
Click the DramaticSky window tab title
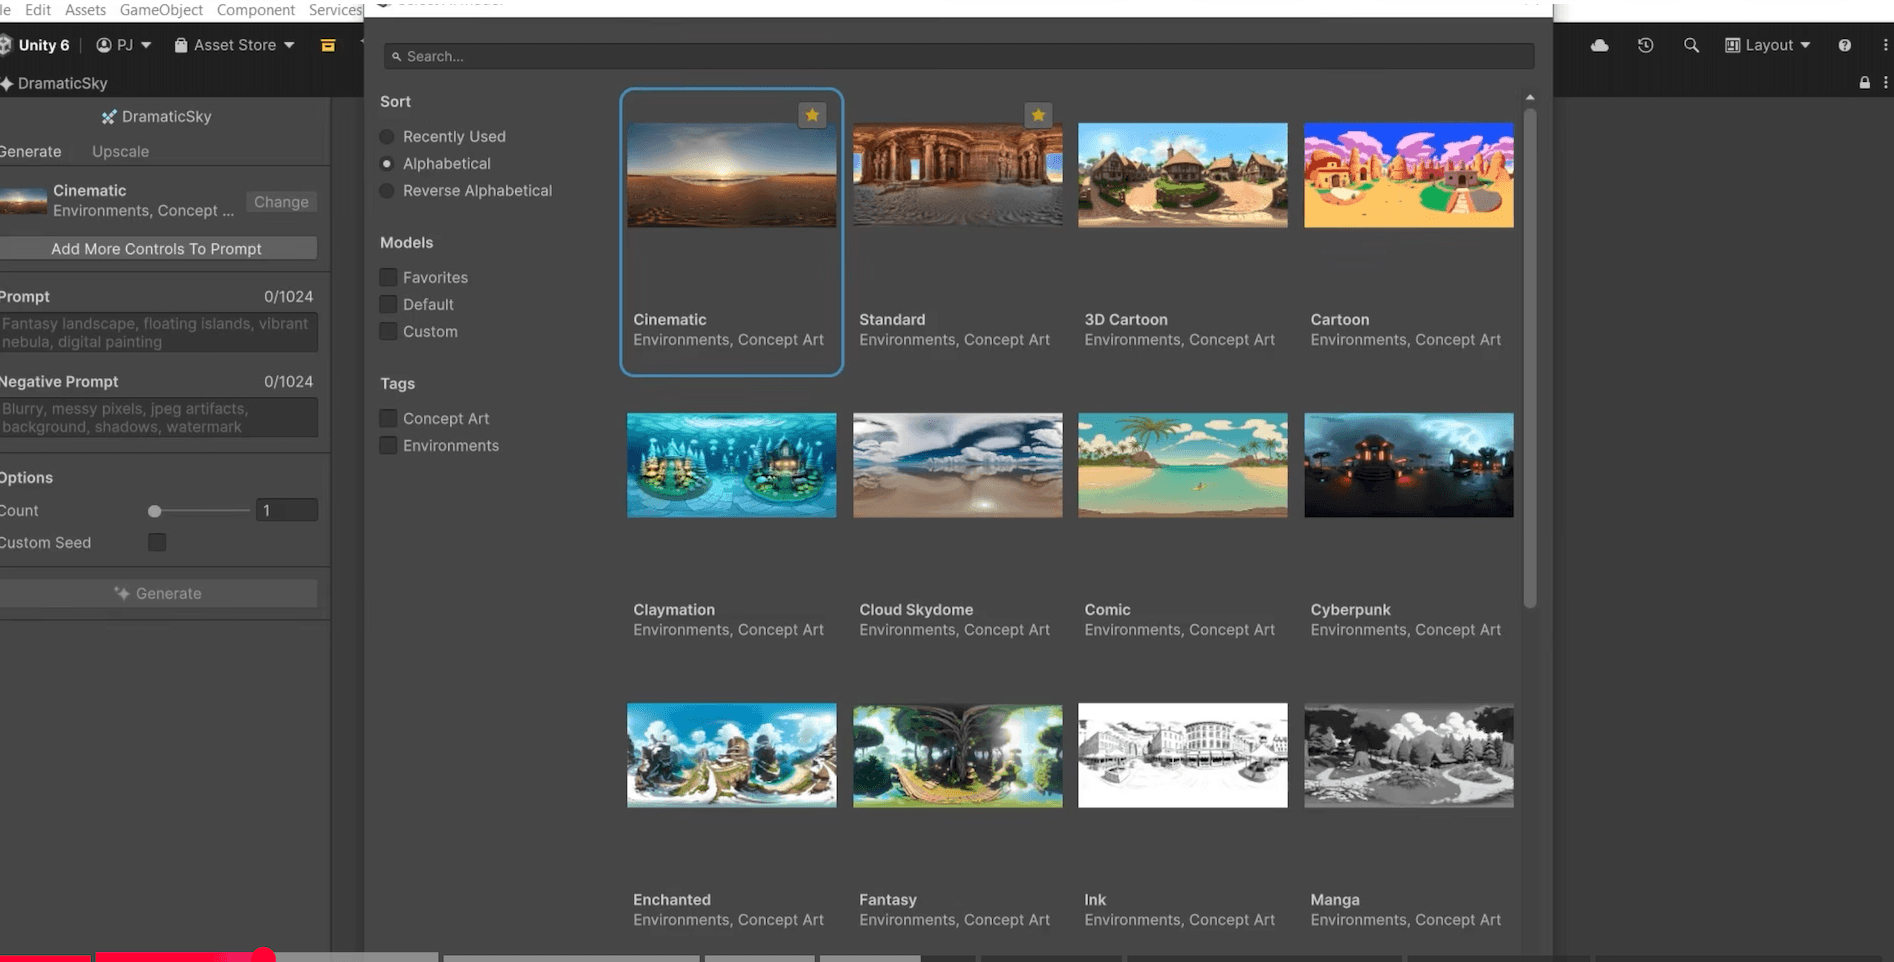tap(62, 83)
